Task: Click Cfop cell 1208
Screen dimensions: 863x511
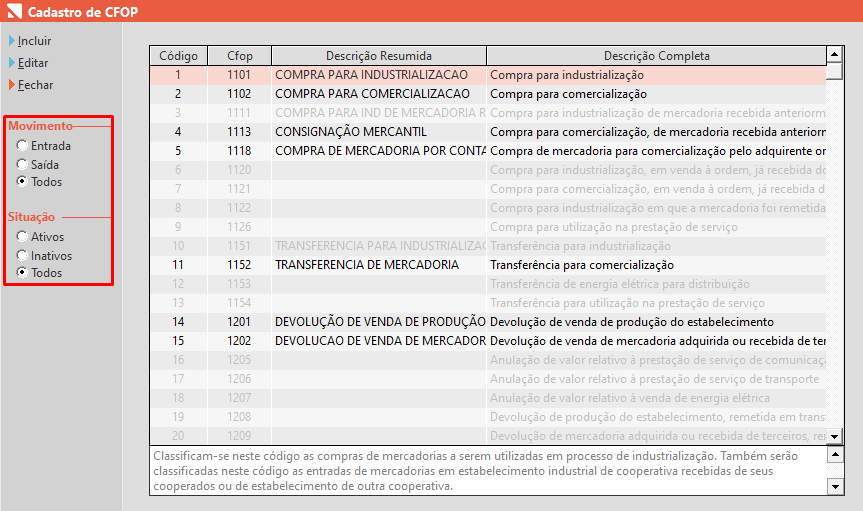Action: click(x=239, y=417)
